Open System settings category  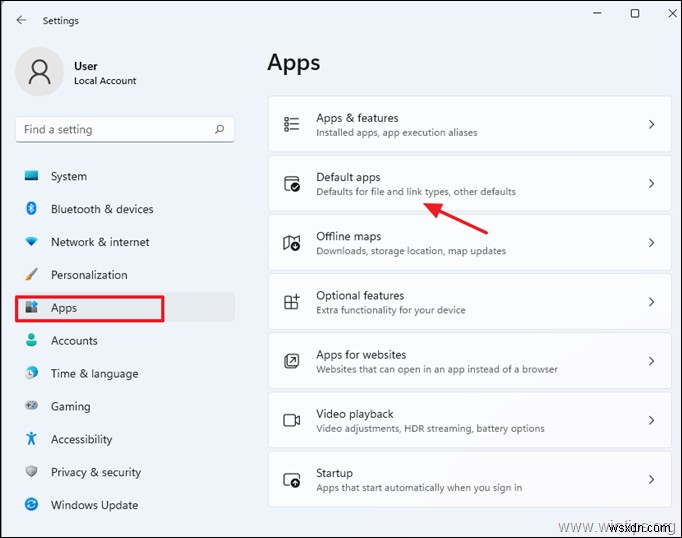tap(125, 176)
